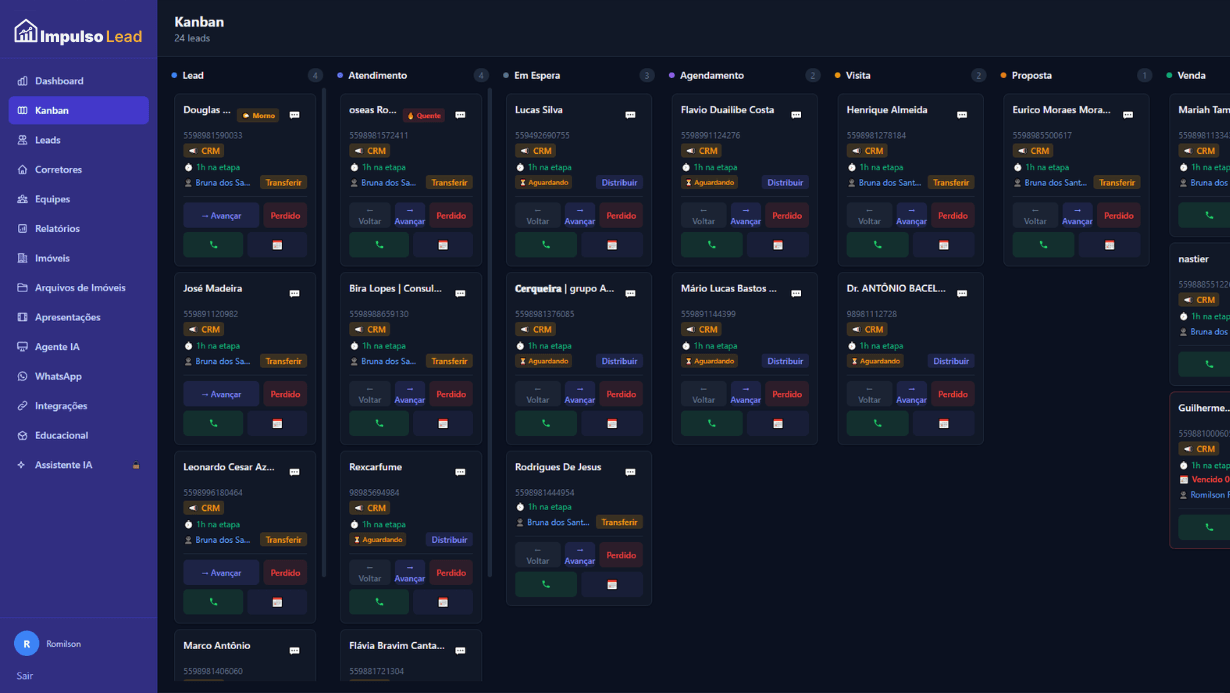Open calendar on José Madeira card
Viewport: 1230px width, 693px height.
coord(277,423)
